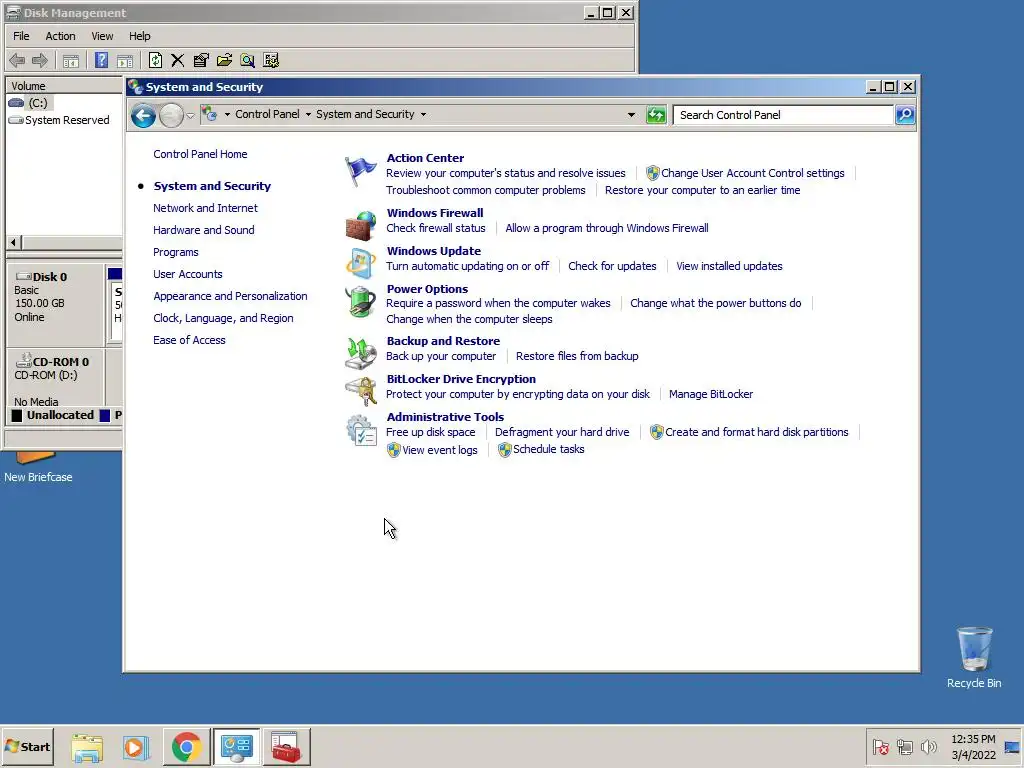Click the green Refresh button beside address bar
Screen dimensions: 1024x768
point(656,115)
